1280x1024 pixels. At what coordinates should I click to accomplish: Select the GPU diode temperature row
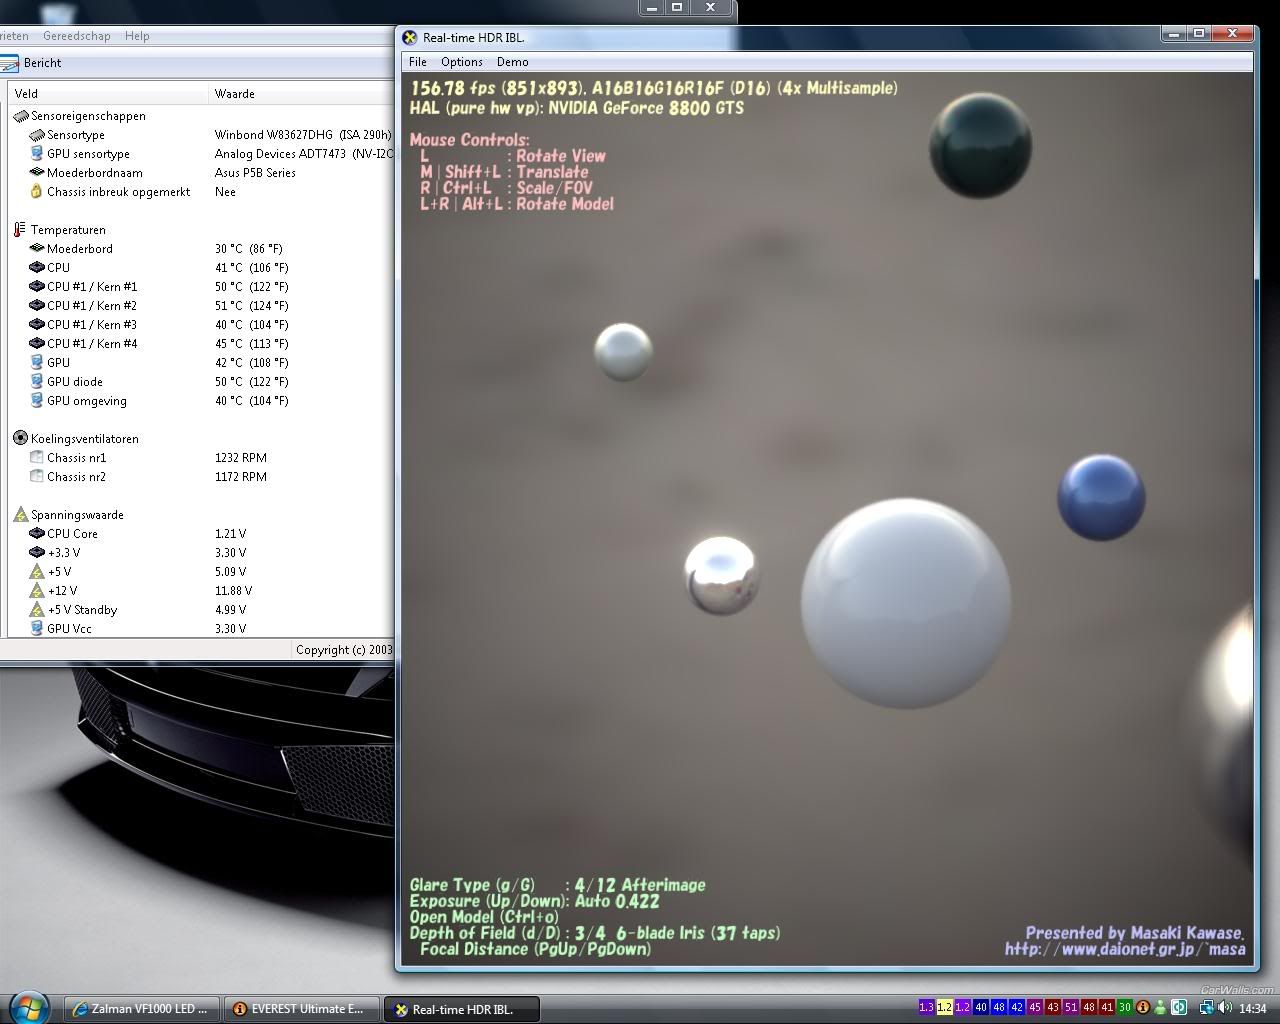(75, 382)
